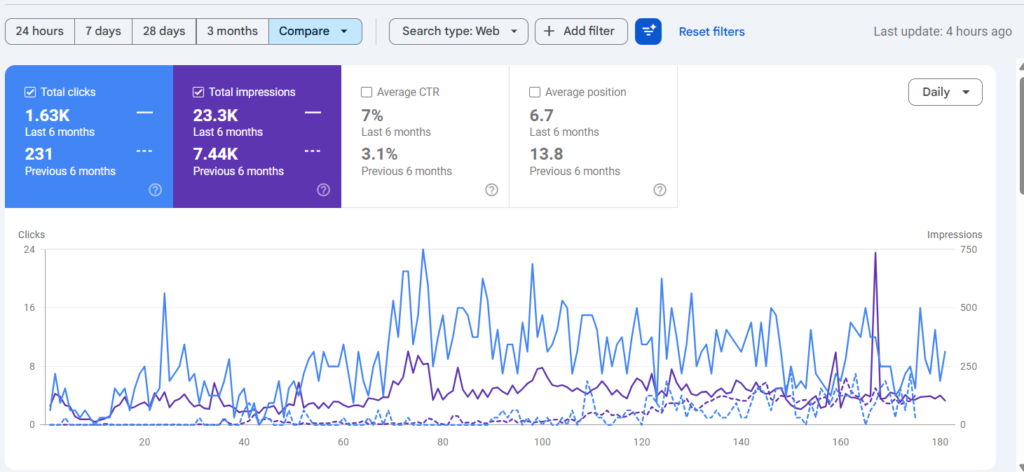The height and width of the screenshot is (472, 1024).
Task: Uncheck the Total clicks checkbox
Action: pos(30,92)
